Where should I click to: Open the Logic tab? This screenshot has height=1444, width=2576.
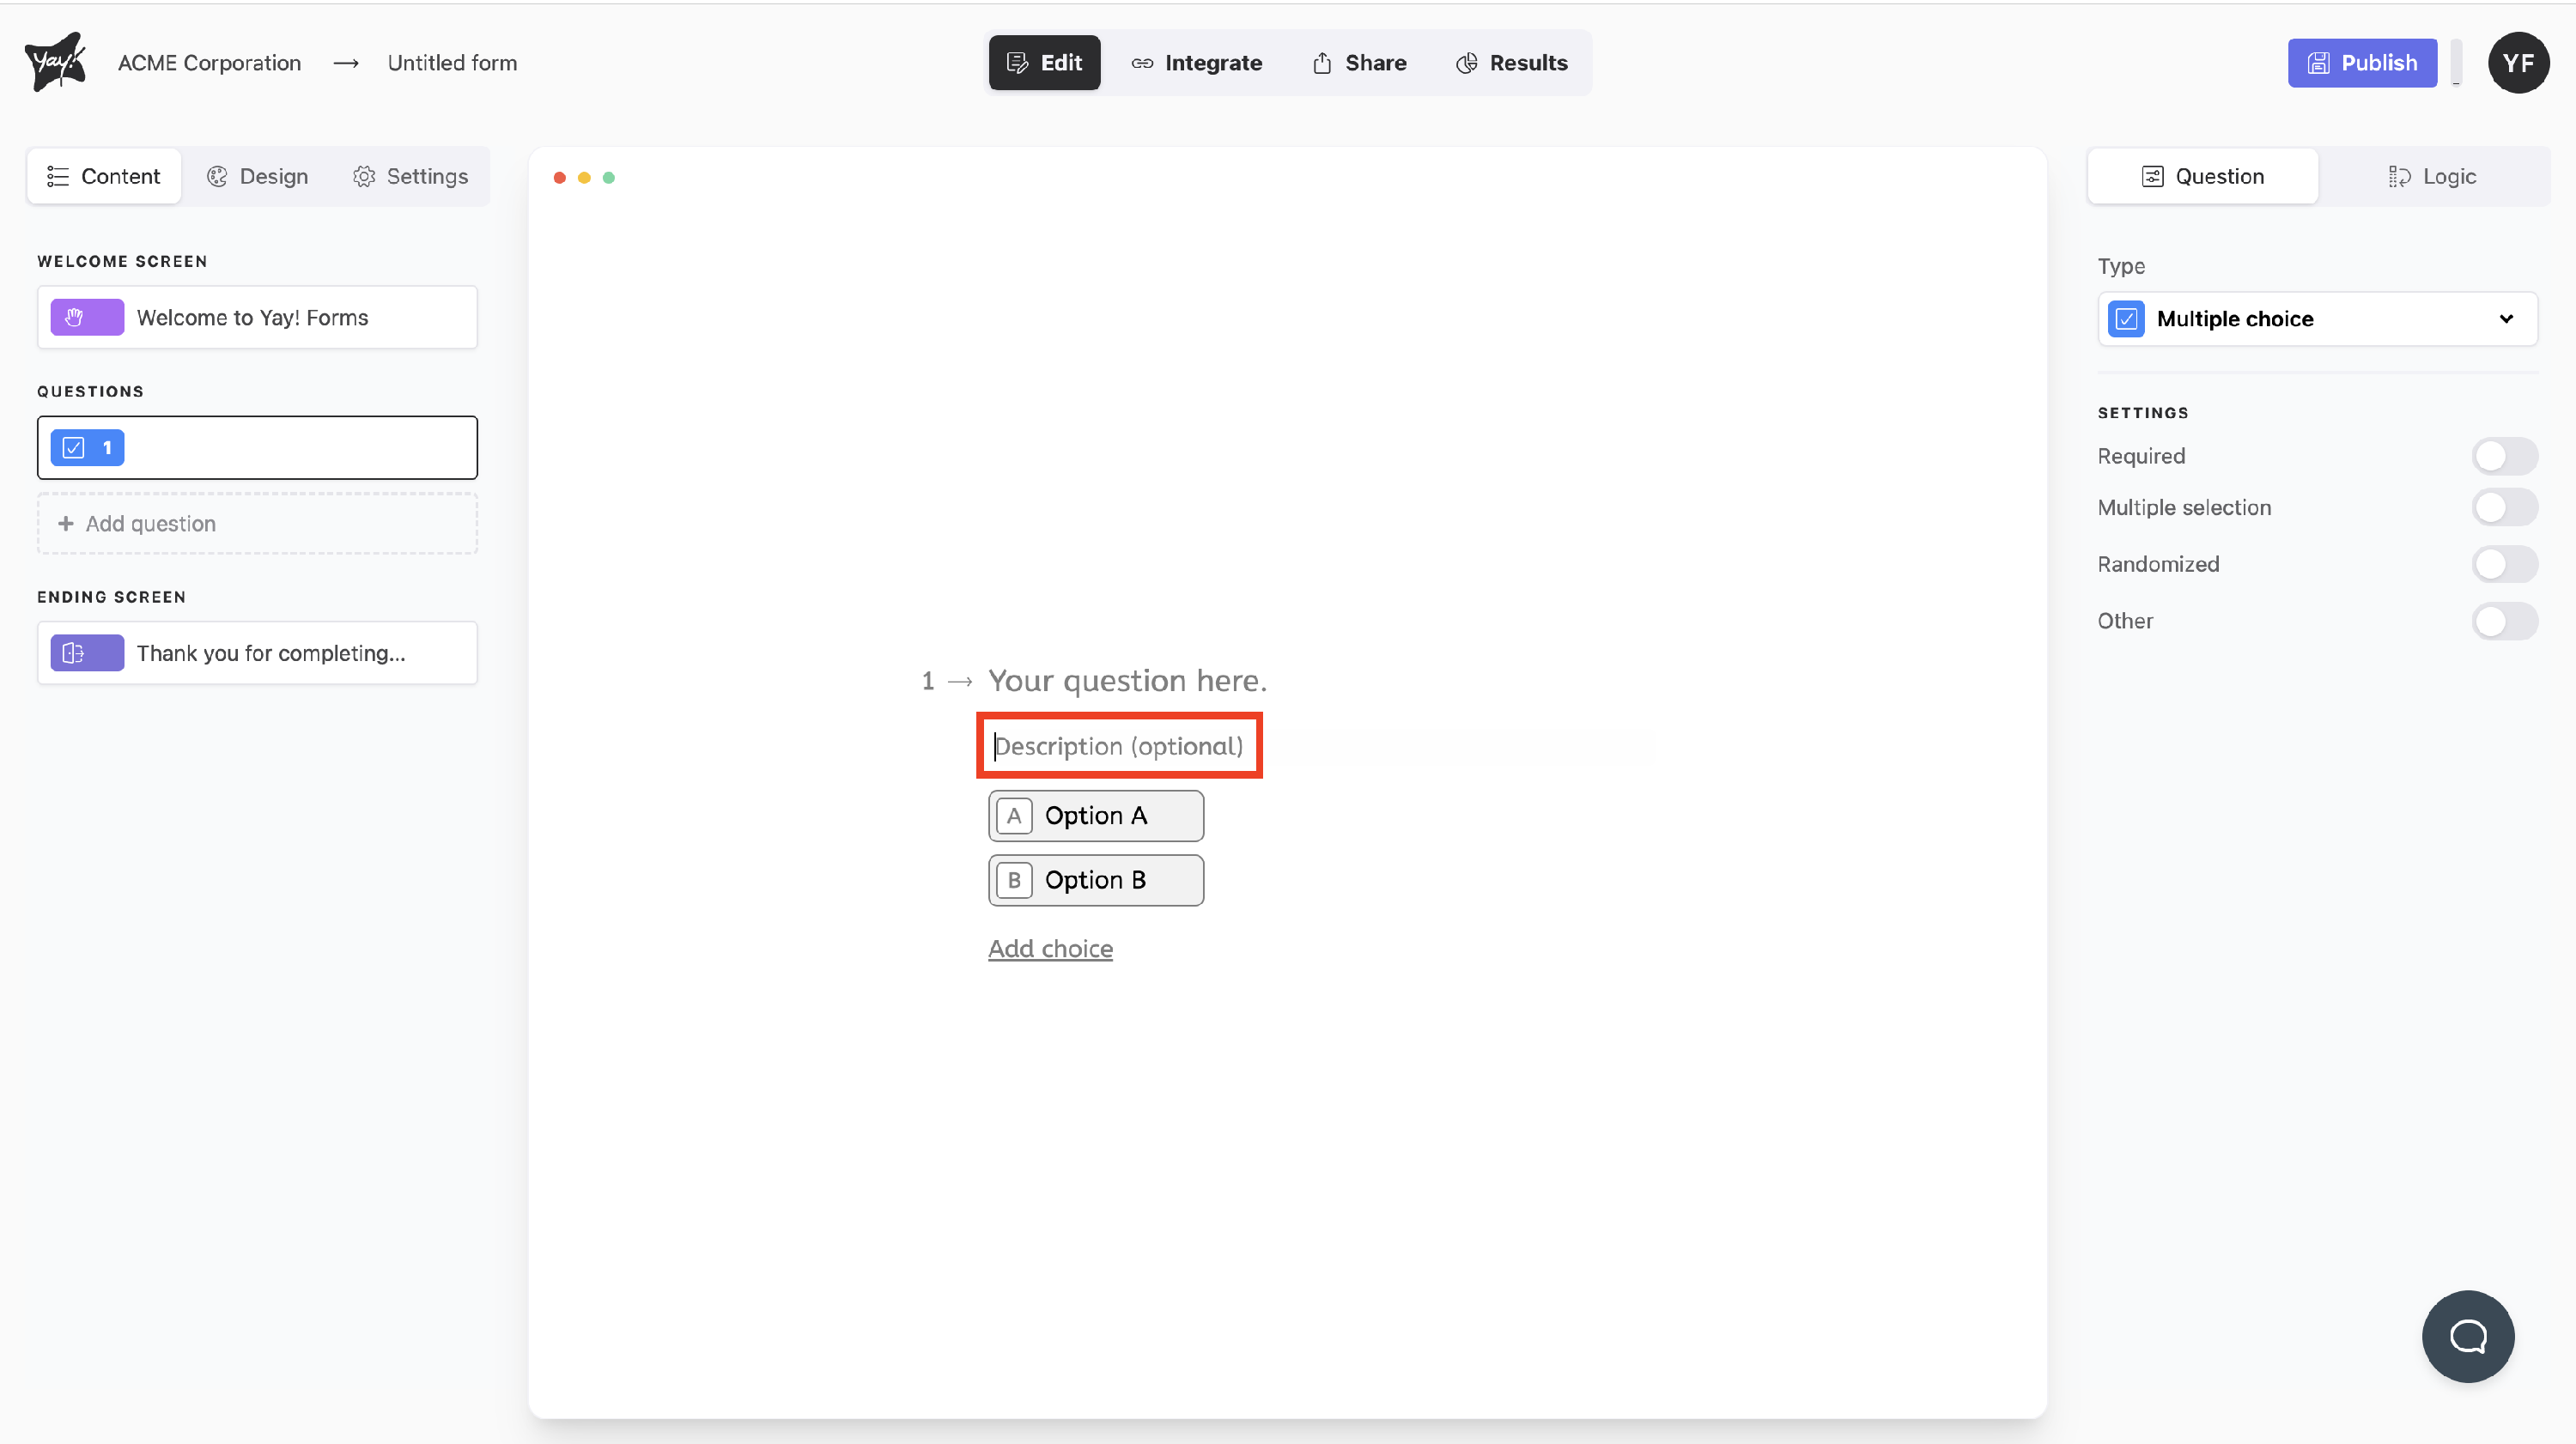coord(2432,176)
